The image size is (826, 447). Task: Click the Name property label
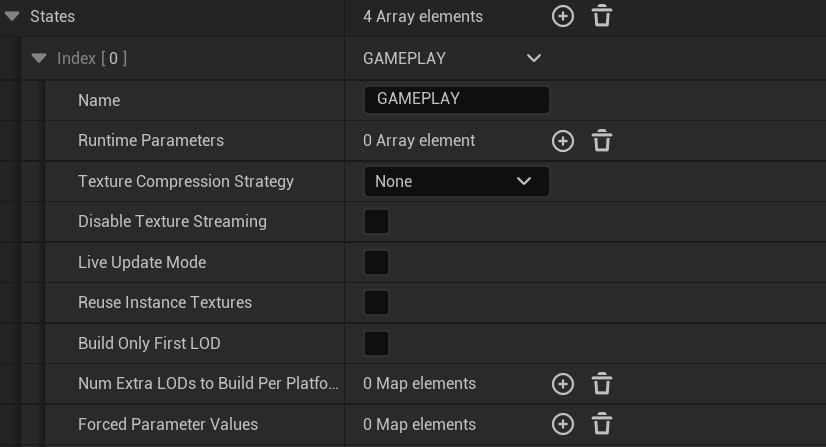coord(99,100)
